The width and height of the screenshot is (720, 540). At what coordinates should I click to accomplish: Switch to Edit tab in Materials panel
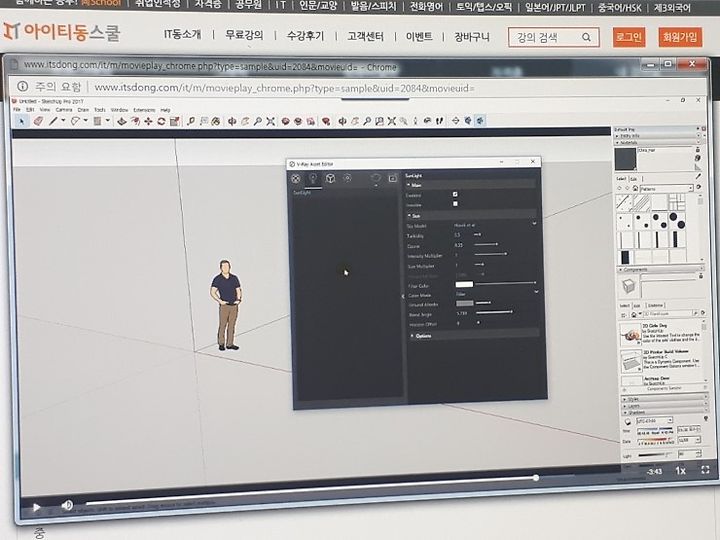click(x=634, y=179)
